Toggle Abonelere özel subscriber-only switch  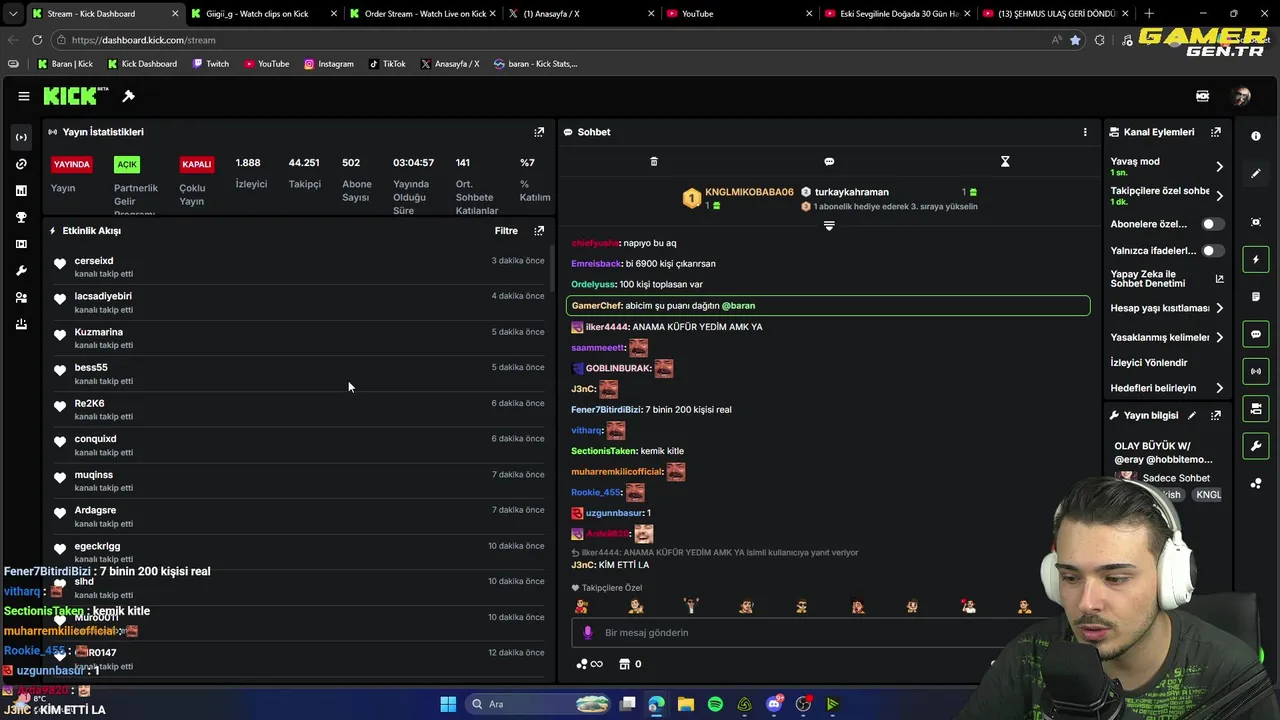[x=1213, y=224]
